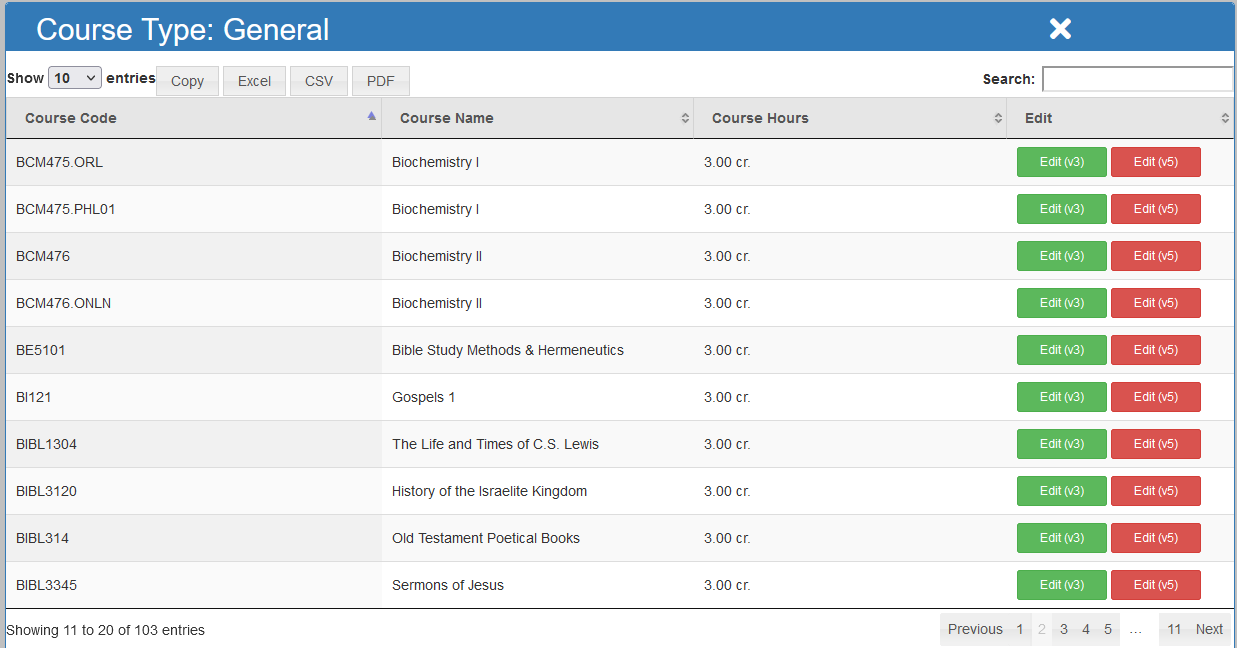Go to Previous page
Image resolution: width=1237 pixels, height=648 pixels.
point(975,629)
